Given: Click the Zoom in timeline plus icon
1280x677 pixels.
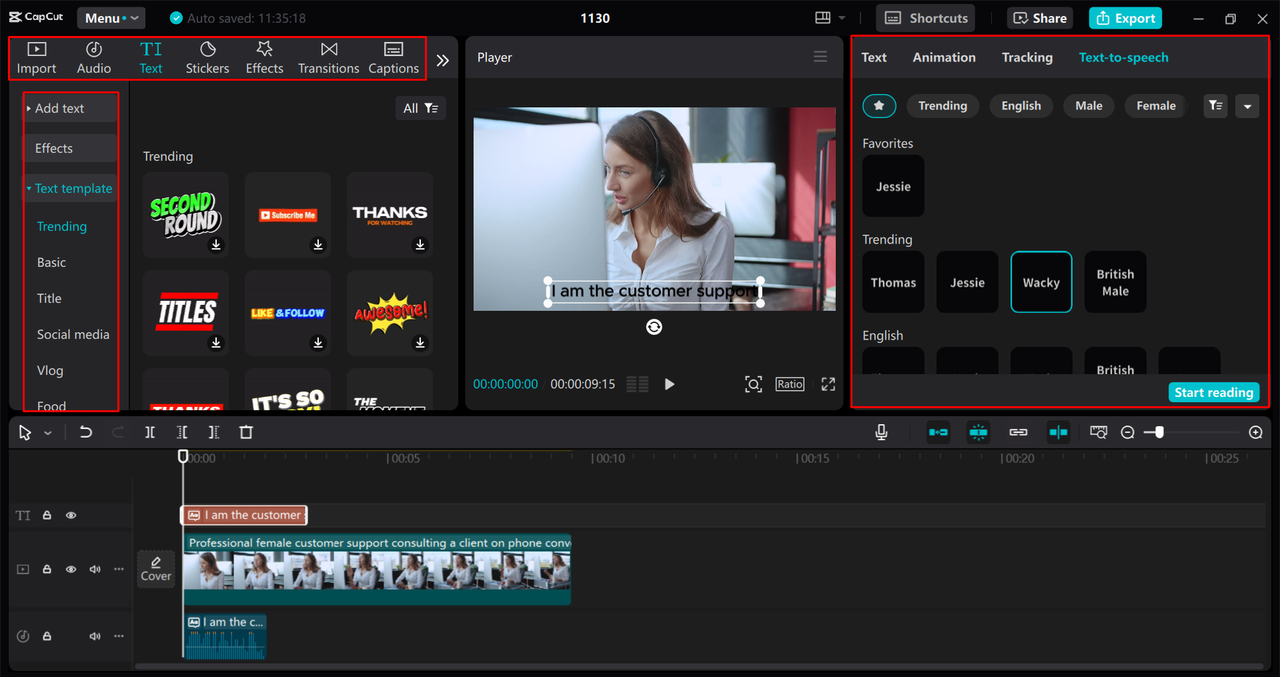Looking at the screenshot, I should pyautogui.click(x=1256, y=432).
